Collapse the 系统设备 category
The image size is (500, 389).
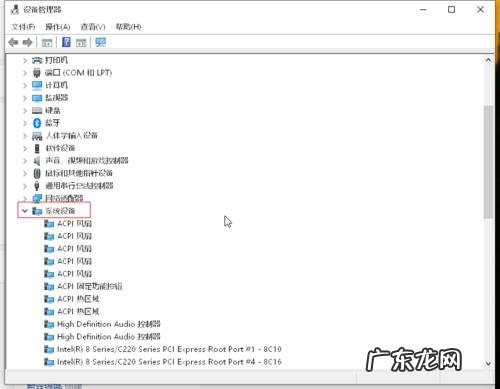pos(25,211)
